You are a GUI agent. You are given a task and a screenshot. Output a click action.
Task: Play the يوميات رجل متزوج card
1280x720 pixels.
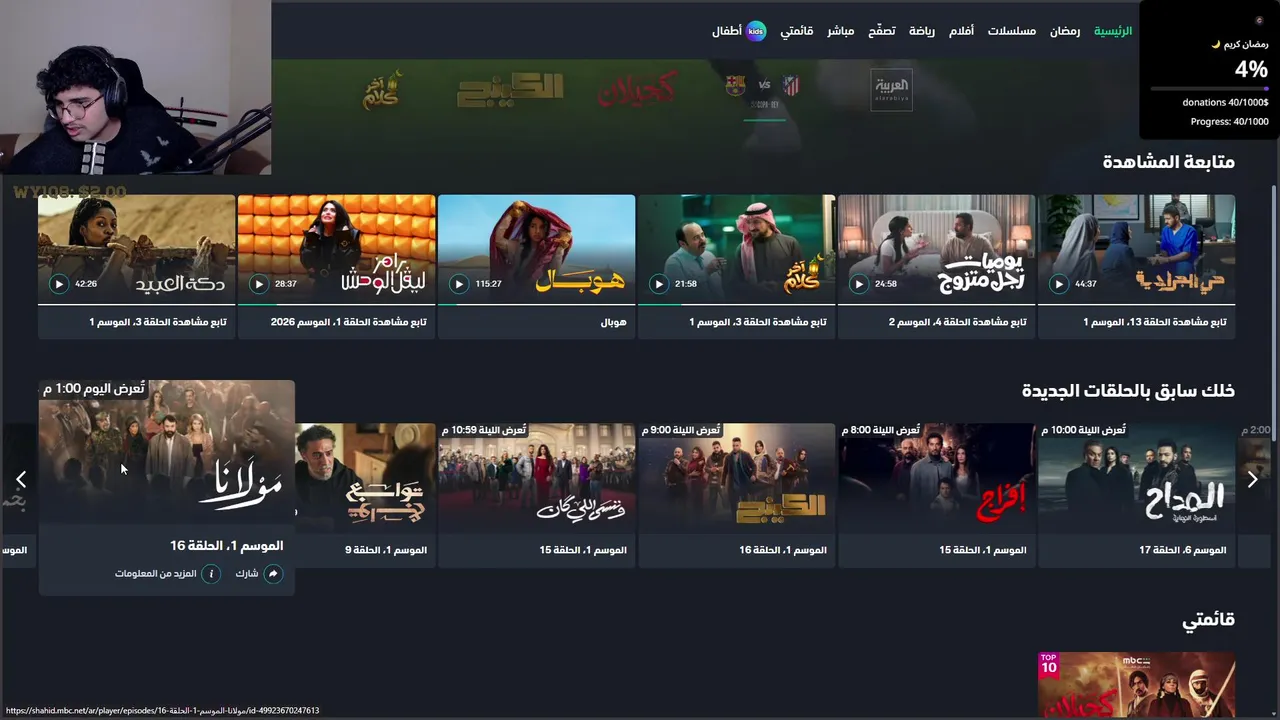(859, 284)
